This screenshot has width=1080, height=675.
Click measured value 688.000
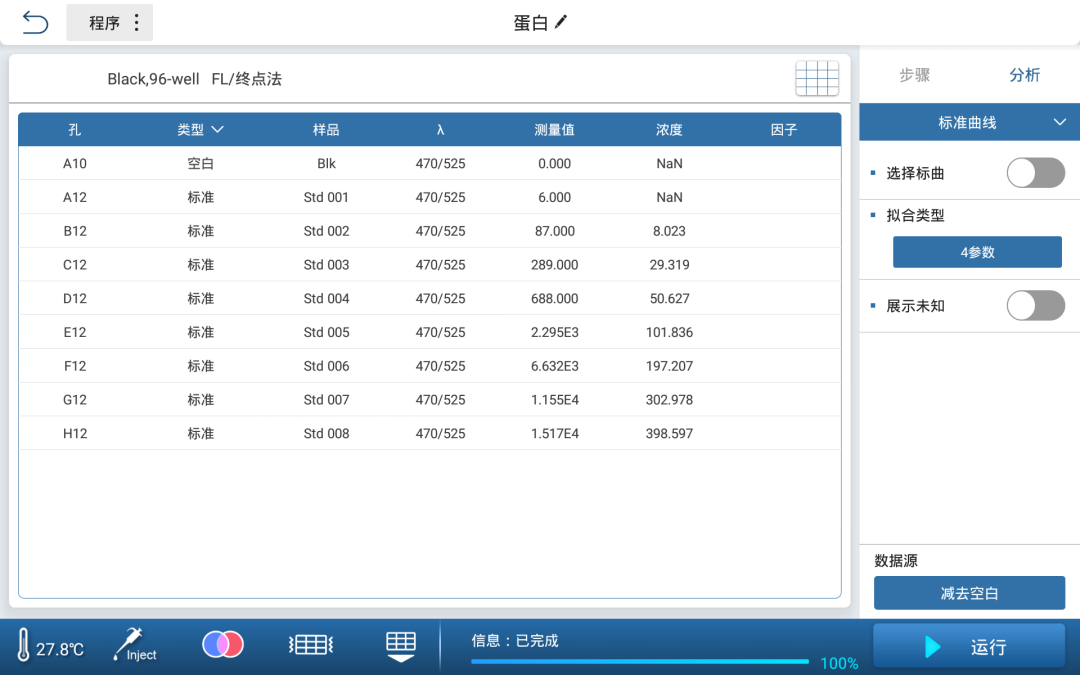pyautogui.click(x=554, y=298)
